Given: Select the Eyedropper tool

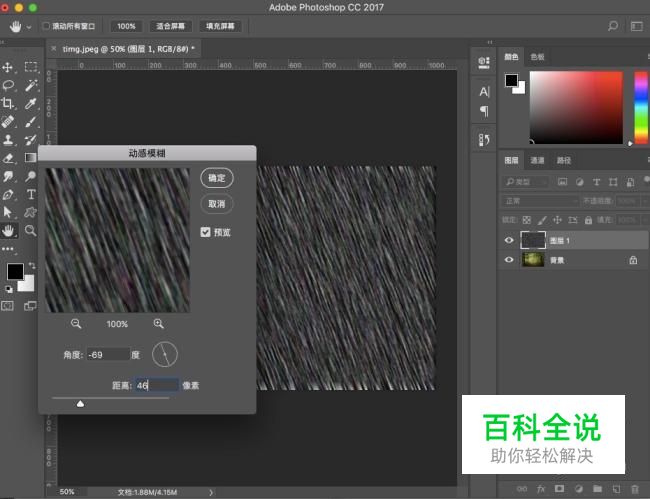Looking at the screenshot, I should (31, 103).
